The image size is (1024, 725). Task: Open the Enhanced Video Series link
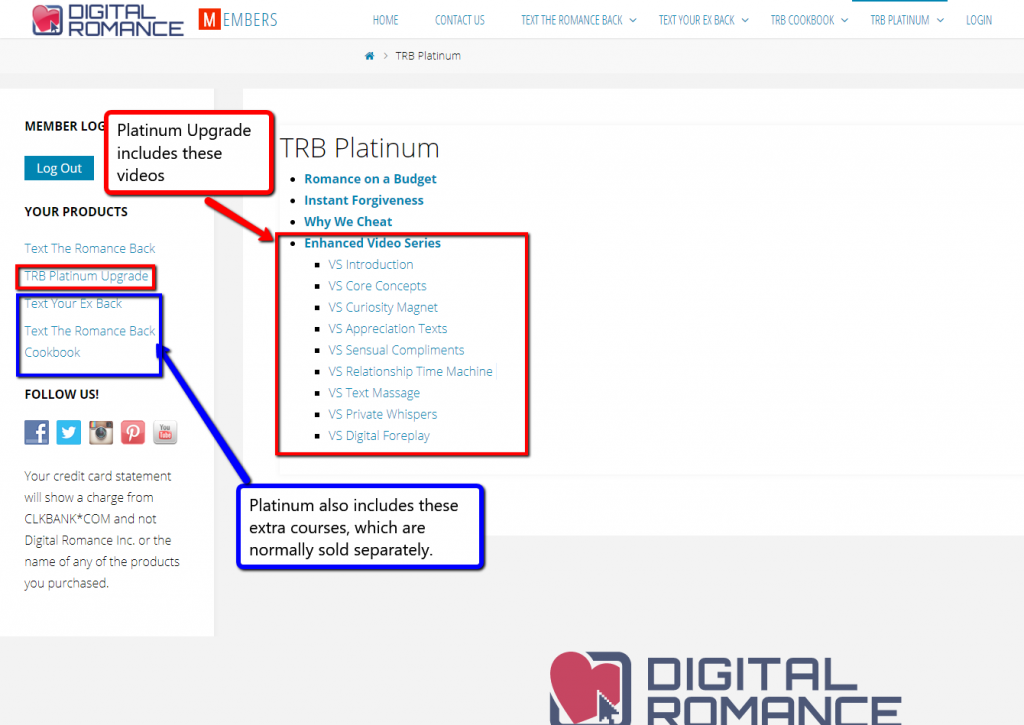(372, 243)
